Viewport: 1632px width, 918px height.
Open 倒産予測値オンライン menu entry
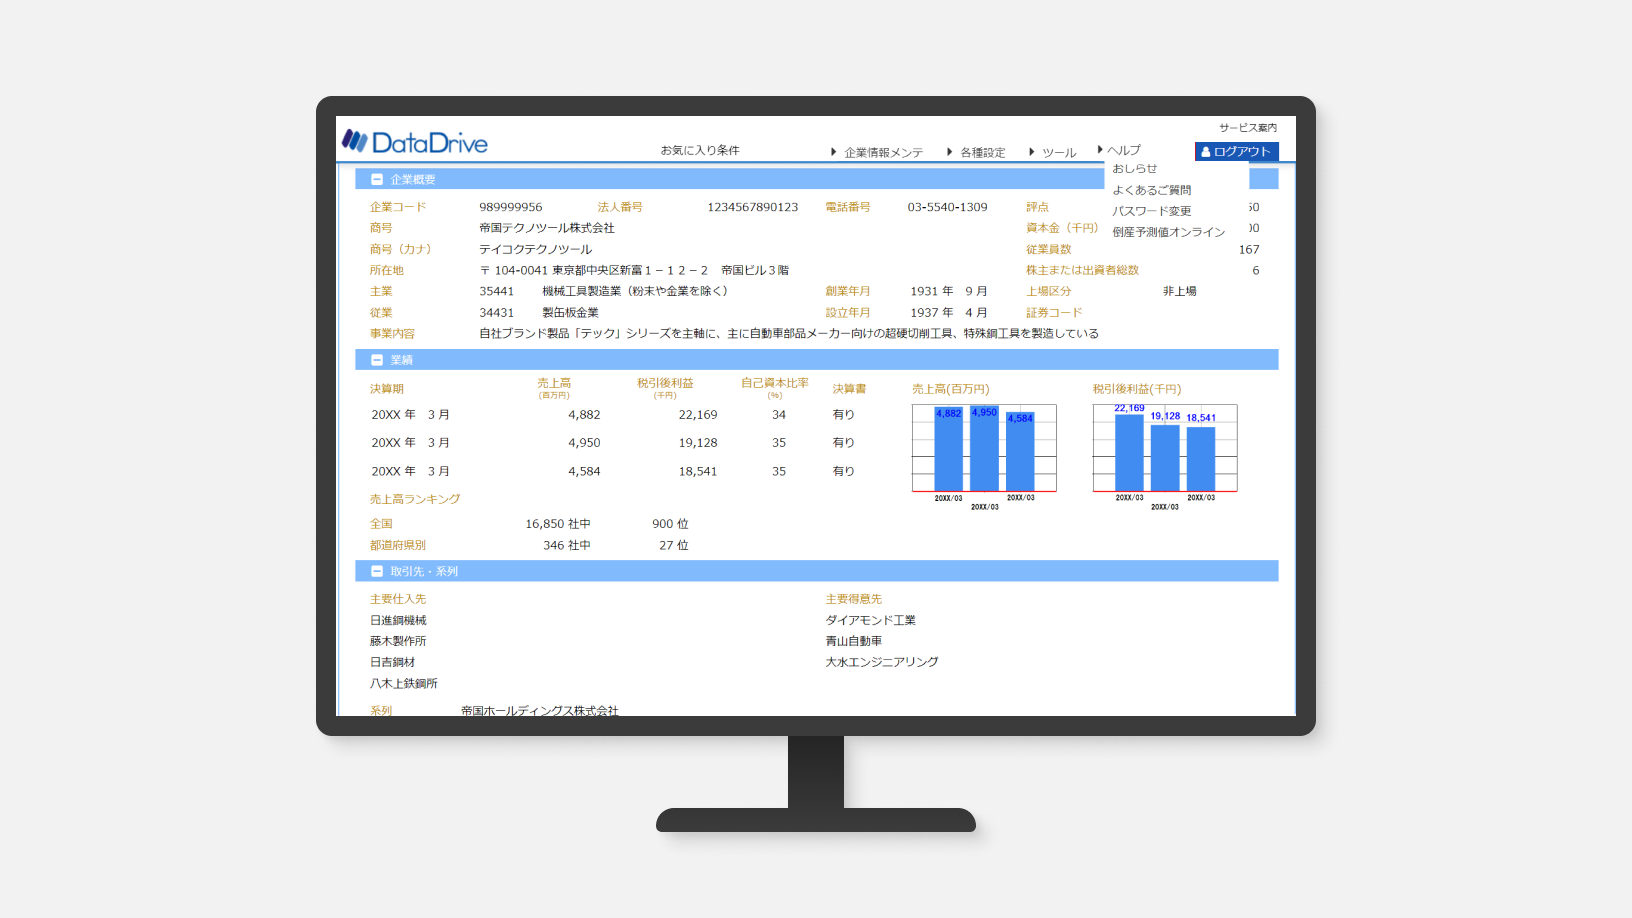pyautogui.click(x=1168, y=232)
